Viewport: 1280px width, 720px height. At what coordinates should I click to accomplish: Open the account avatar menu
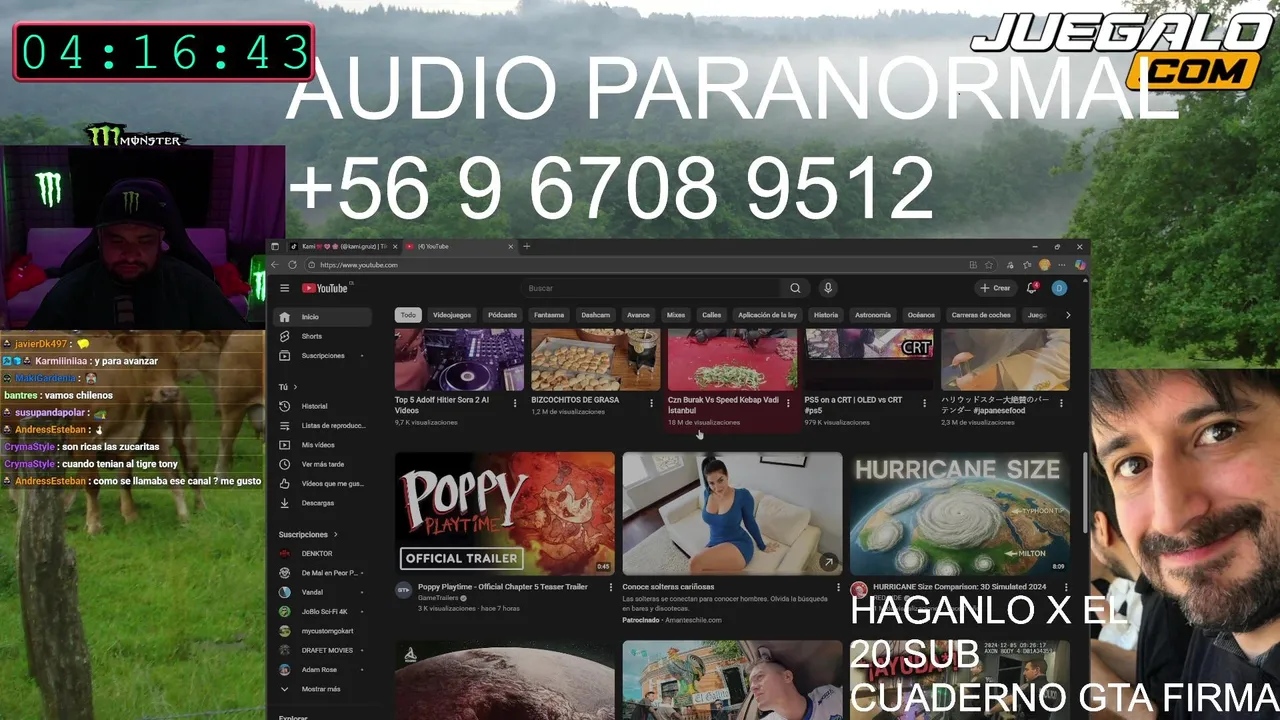[1059, 288]
